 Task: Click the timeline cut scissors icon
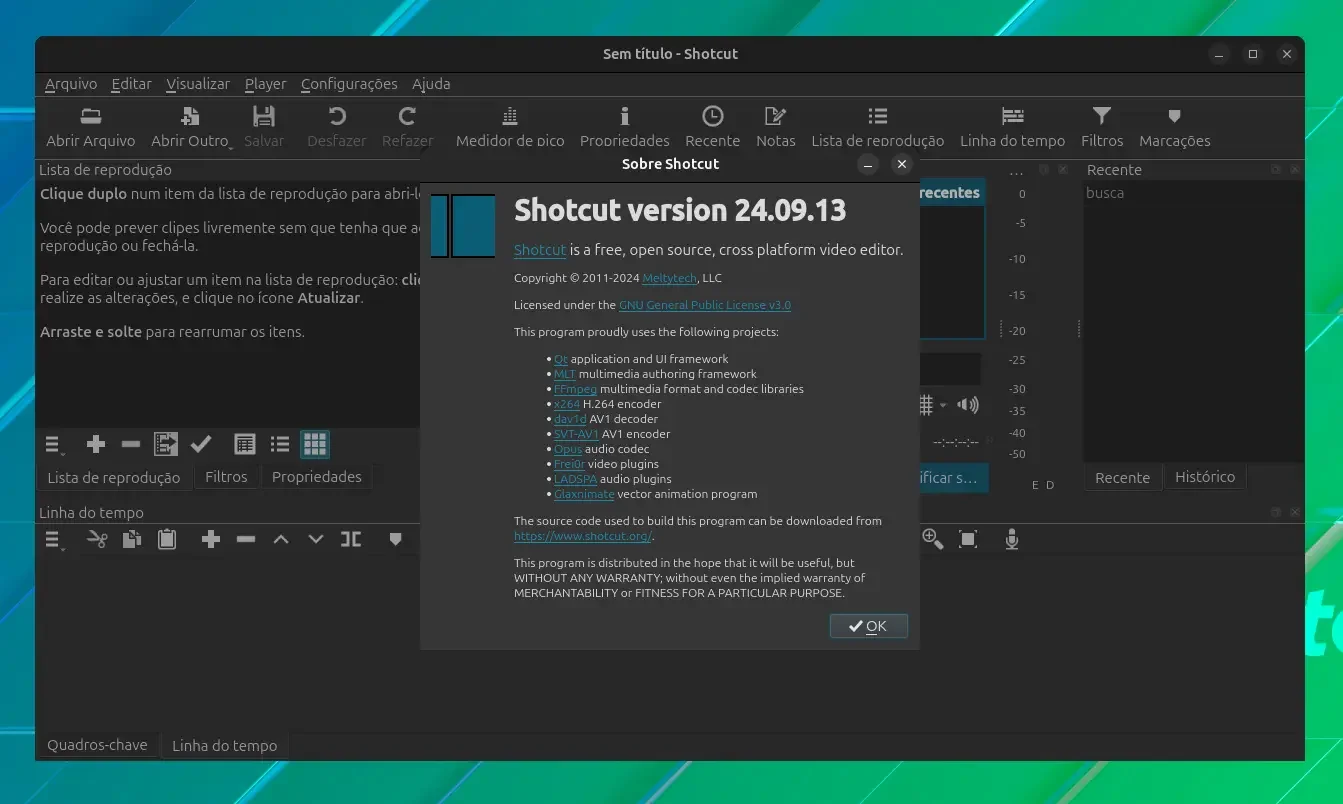(x=97, y=539)
